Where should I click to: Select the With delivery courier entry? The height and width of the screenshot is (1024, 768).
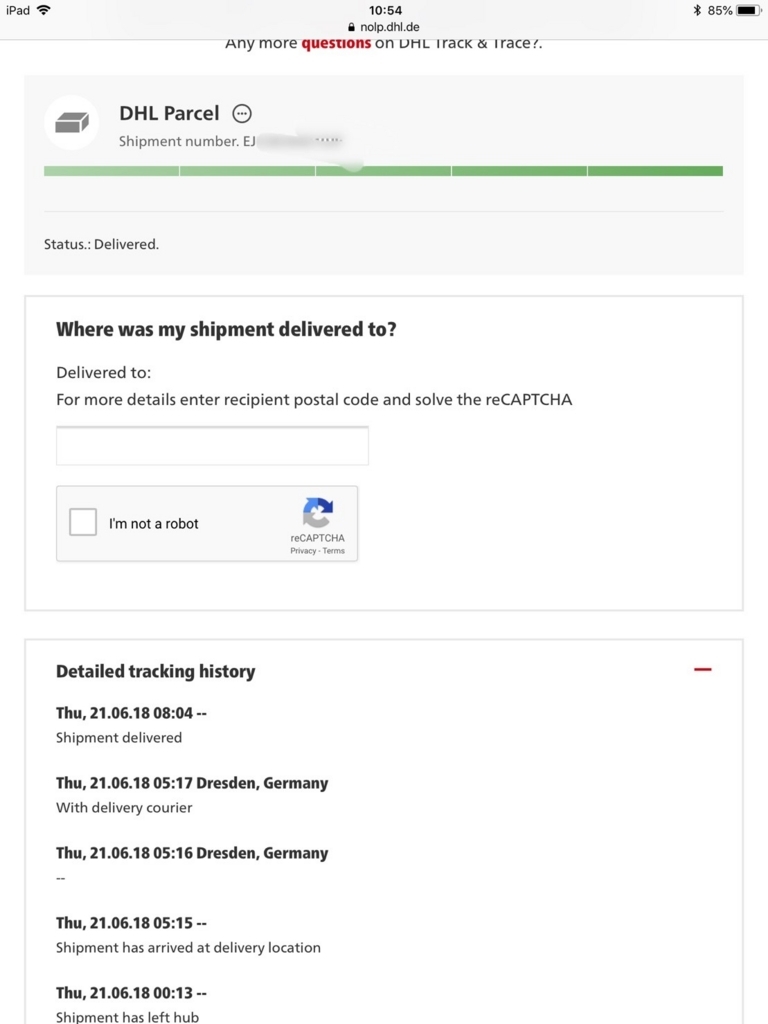[x=192, y=795]
